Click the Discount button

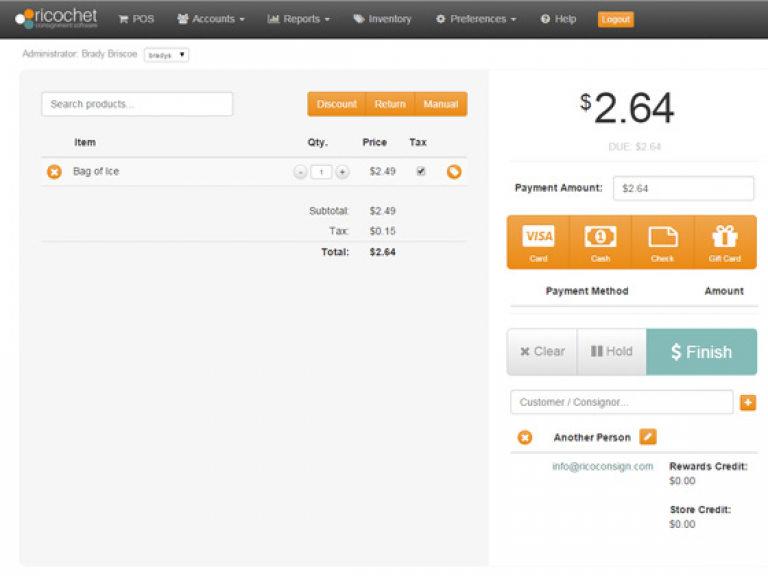click(x=336, y=104)
